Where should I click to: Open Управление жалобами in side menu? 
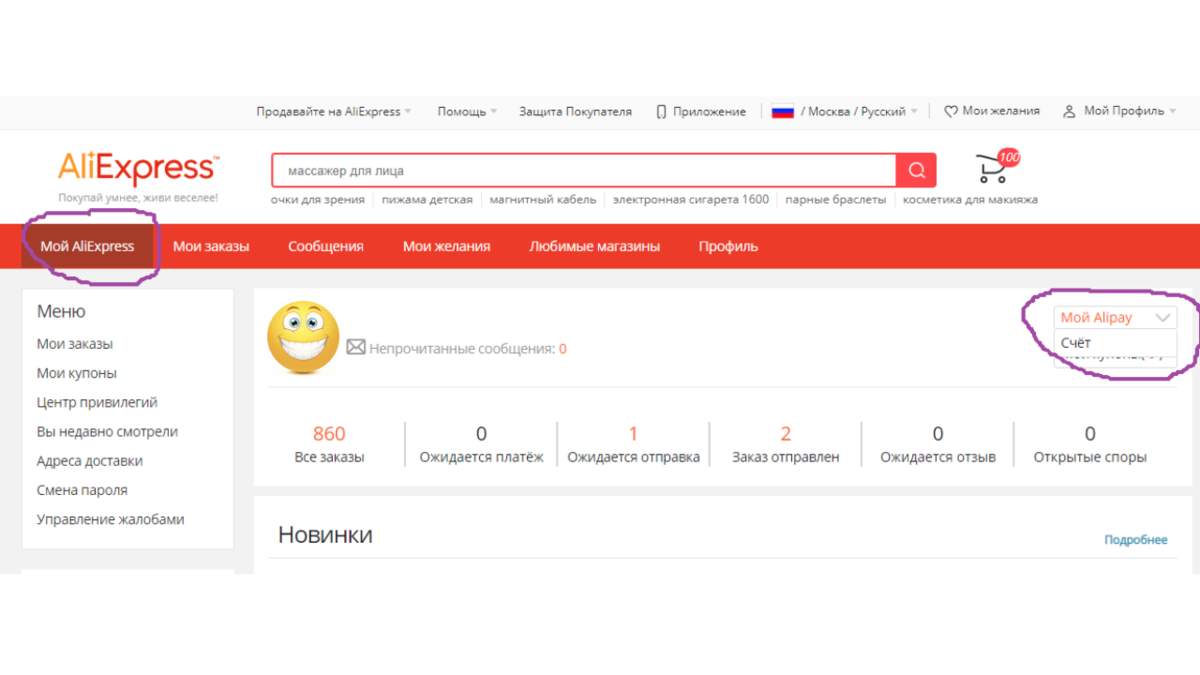pos(110,520)
